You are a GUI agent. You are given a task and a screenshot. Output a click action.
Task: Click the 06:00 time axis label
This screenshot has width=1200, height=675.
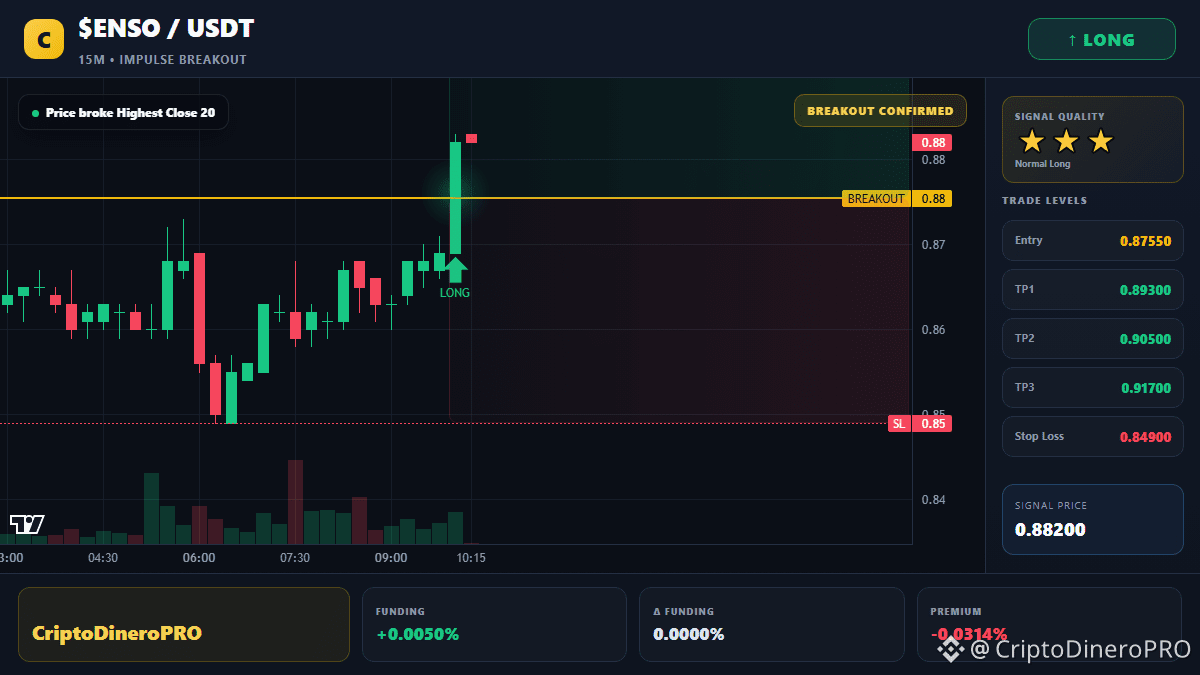199,558
